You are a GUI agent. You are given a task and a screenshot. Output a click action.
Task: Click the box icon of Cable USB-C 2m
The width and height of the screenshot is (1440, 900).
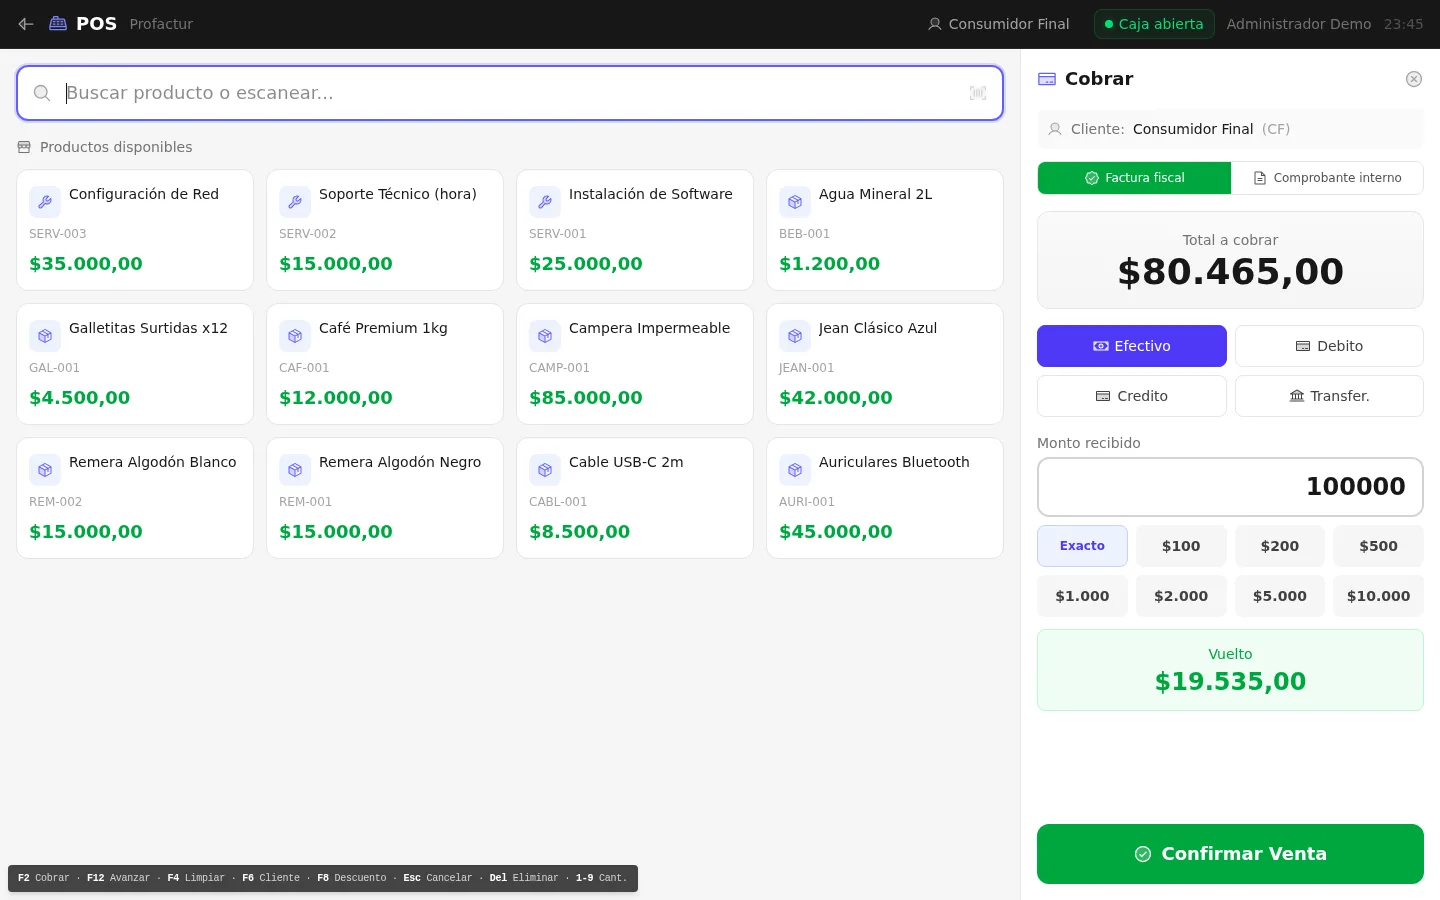pyautogui.click(x=545, y=470)
